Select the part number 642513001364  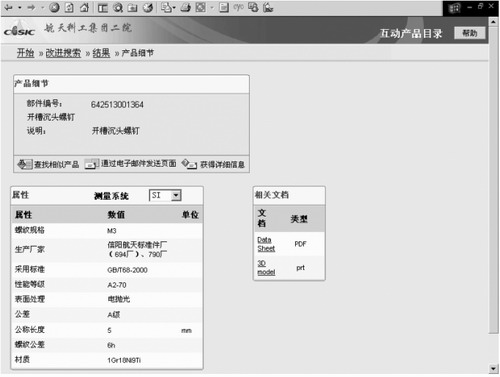(x=117, y=105)
